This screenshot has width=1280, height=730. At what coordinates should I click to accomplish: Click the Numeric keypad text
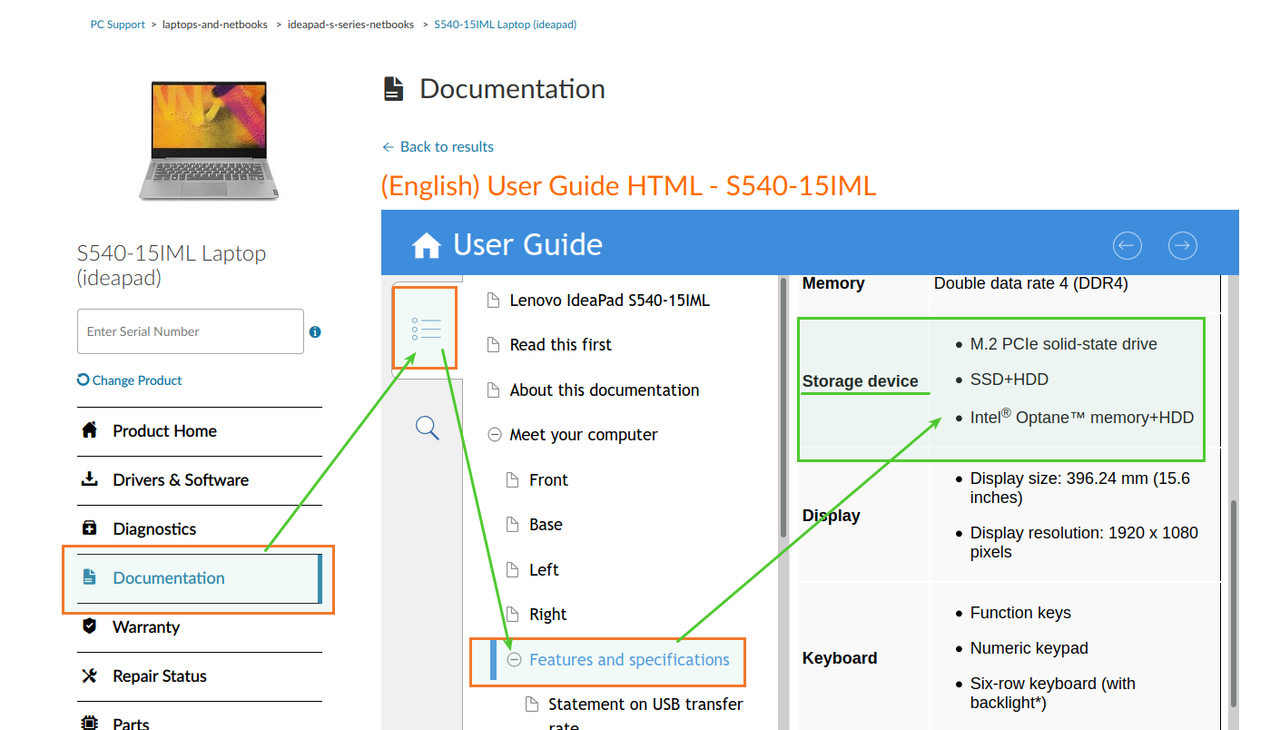[x=1029, y=648]
